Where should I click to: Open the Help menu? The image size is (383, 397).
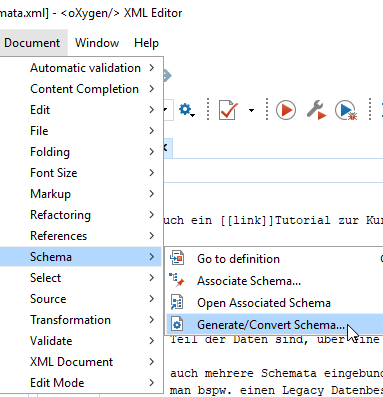point(146,43)
